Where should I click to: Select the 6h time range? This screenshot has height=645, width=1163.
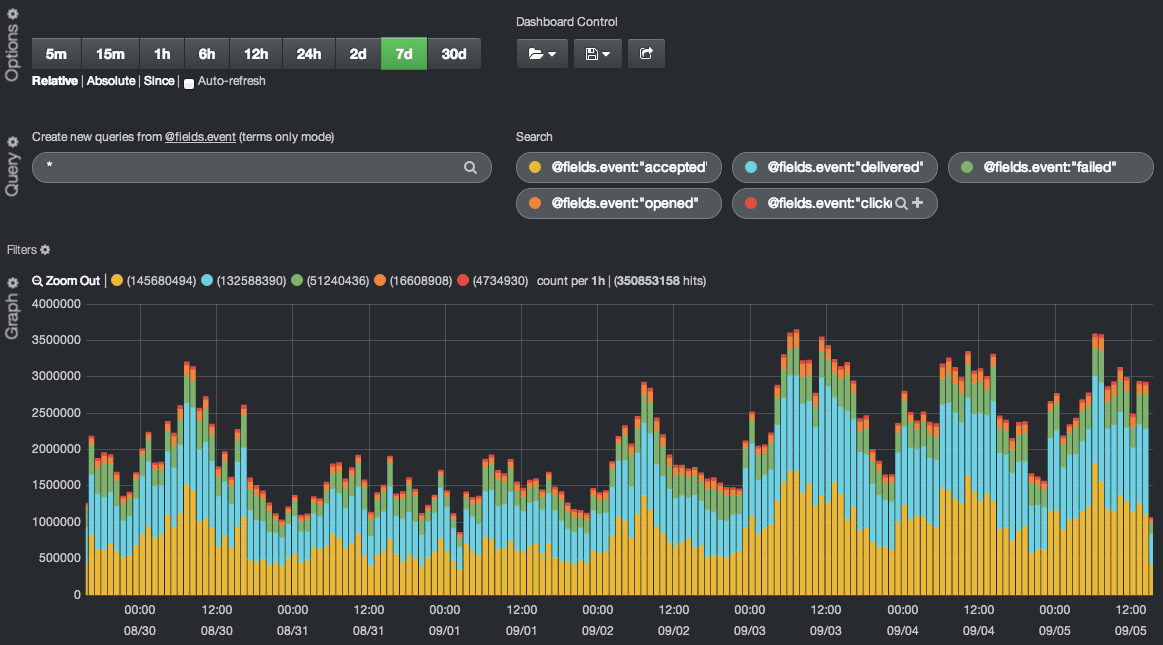pos(207,53)
